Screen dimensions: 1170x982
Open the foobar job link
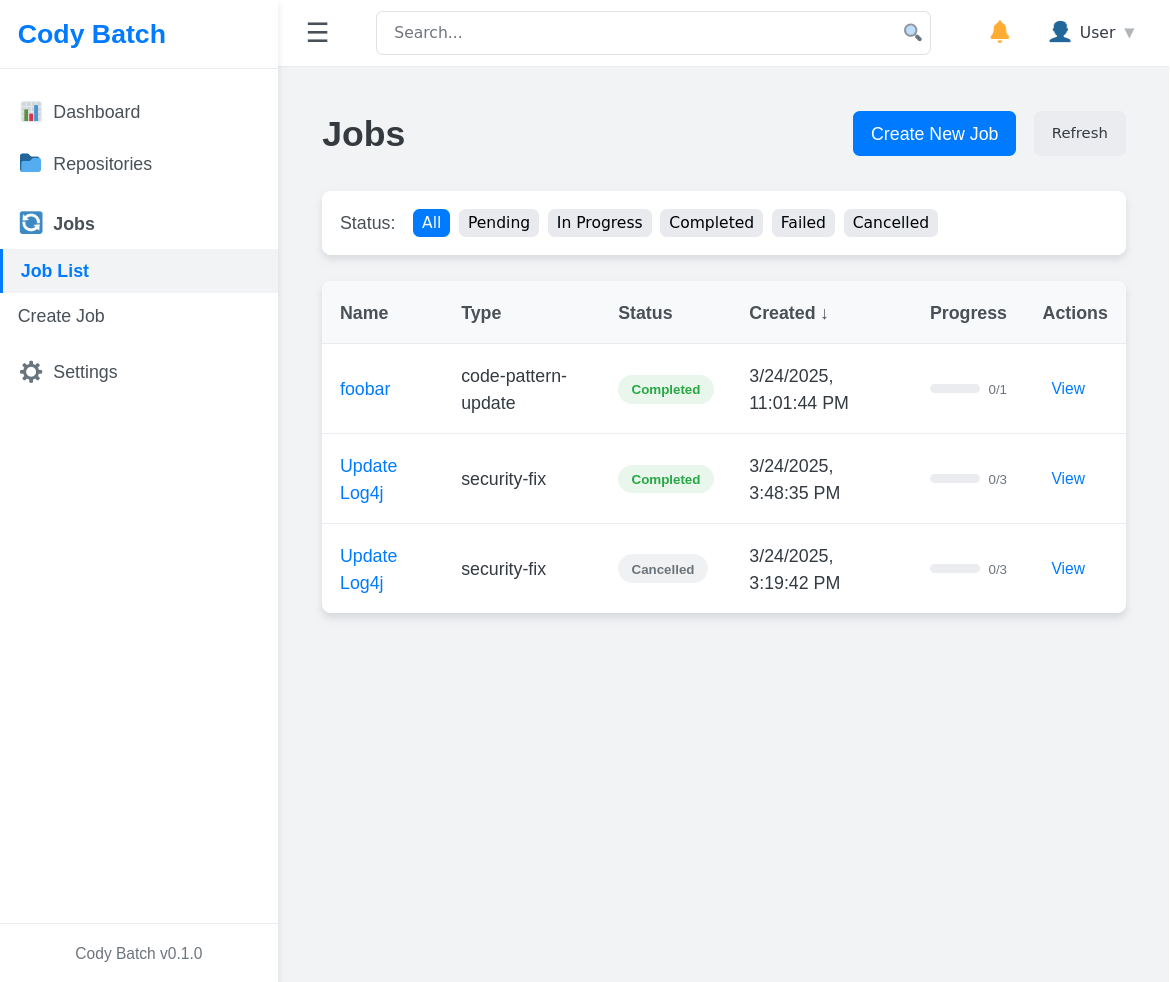(365, 389)
